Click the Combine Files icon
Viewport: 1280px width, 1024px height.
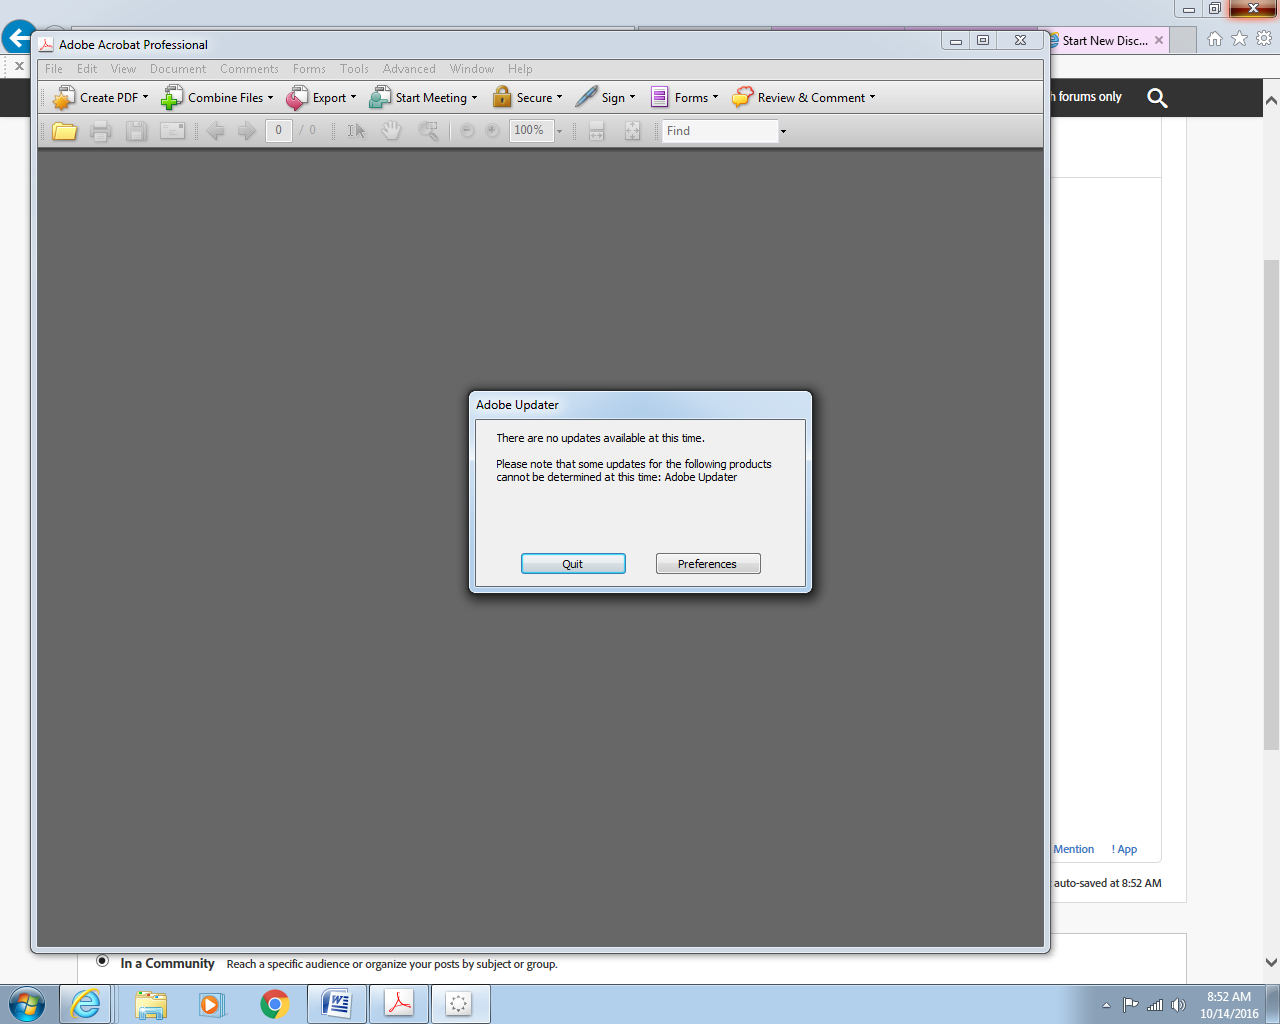pos(172,98)
